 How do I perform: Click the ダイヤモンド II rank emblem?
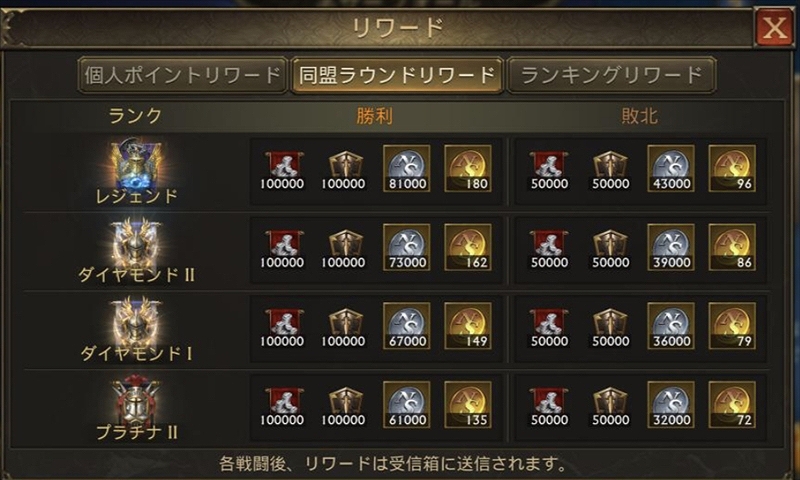pyautogui.click(x=136, y=243)
